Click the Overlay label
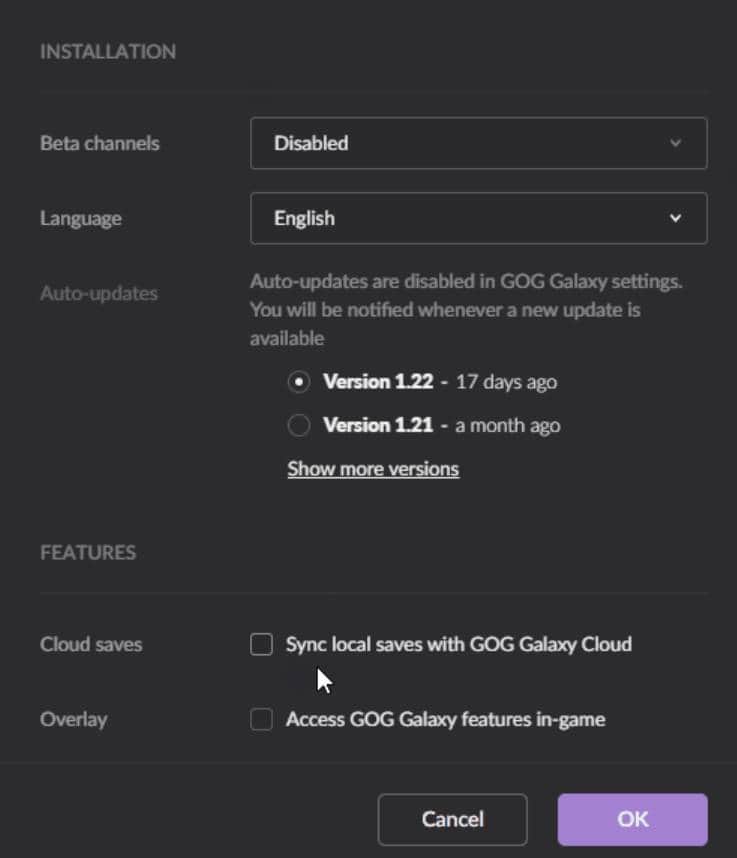The image size is (737, 858). [x=73, y=719]
